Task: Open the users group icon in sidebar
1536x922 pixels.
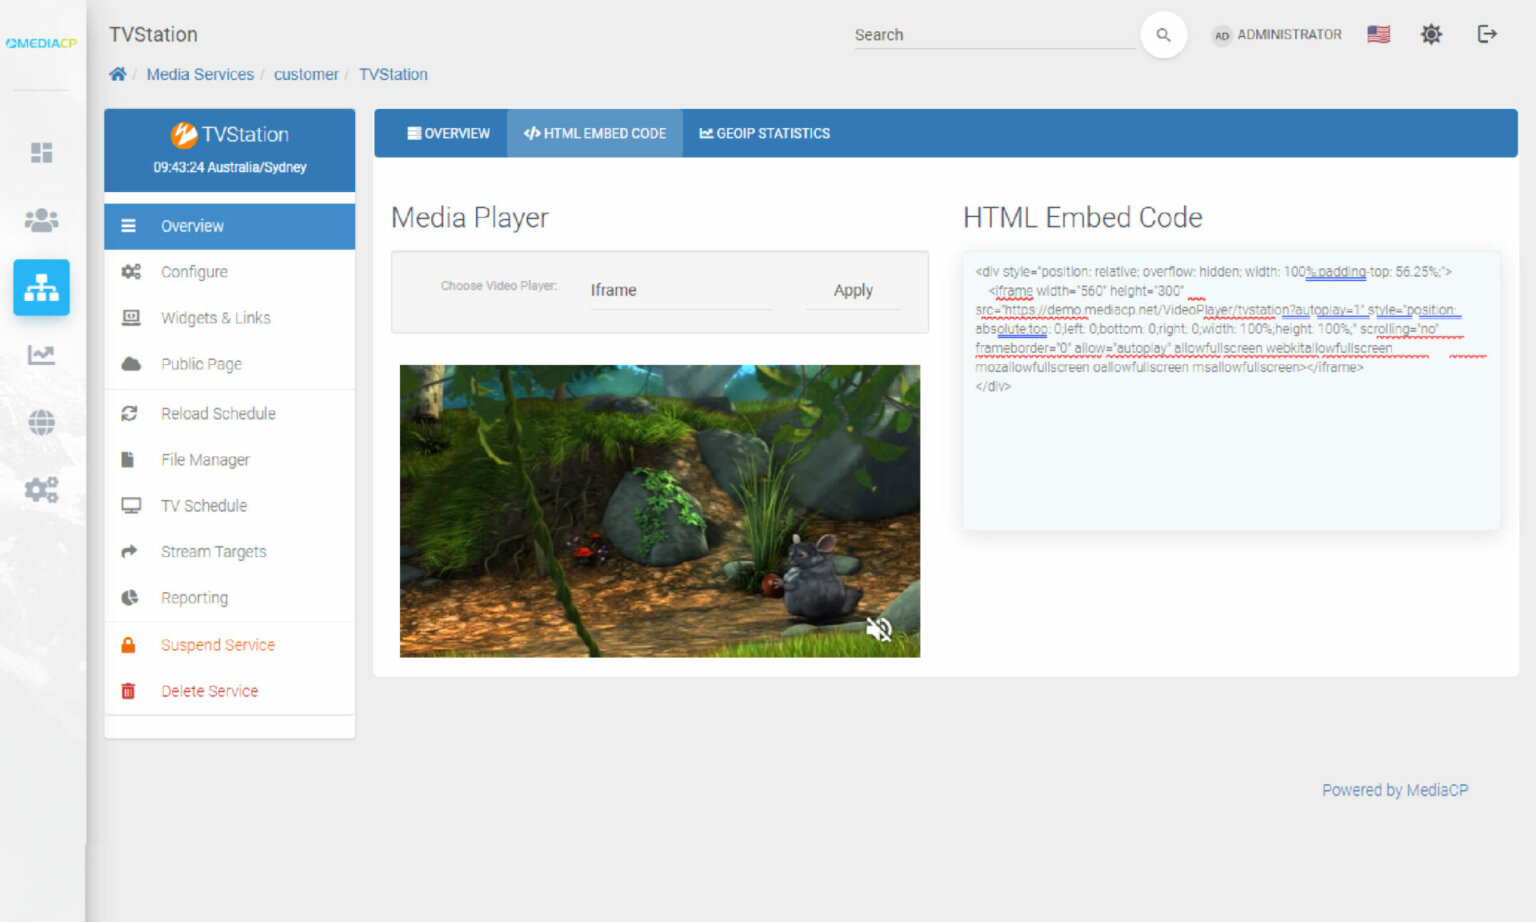Action: [x=41, y=220]
